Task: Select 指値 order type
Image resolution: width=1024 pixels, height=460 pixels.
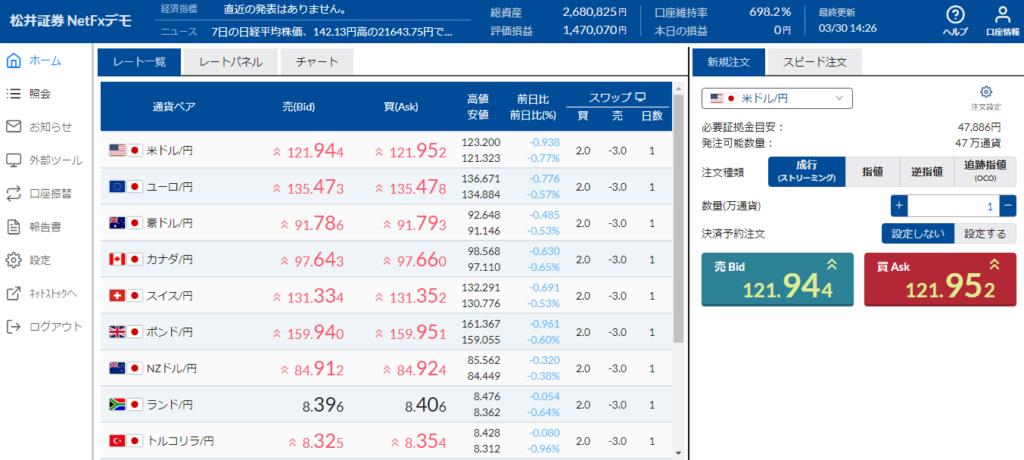Action: [872, 172]
